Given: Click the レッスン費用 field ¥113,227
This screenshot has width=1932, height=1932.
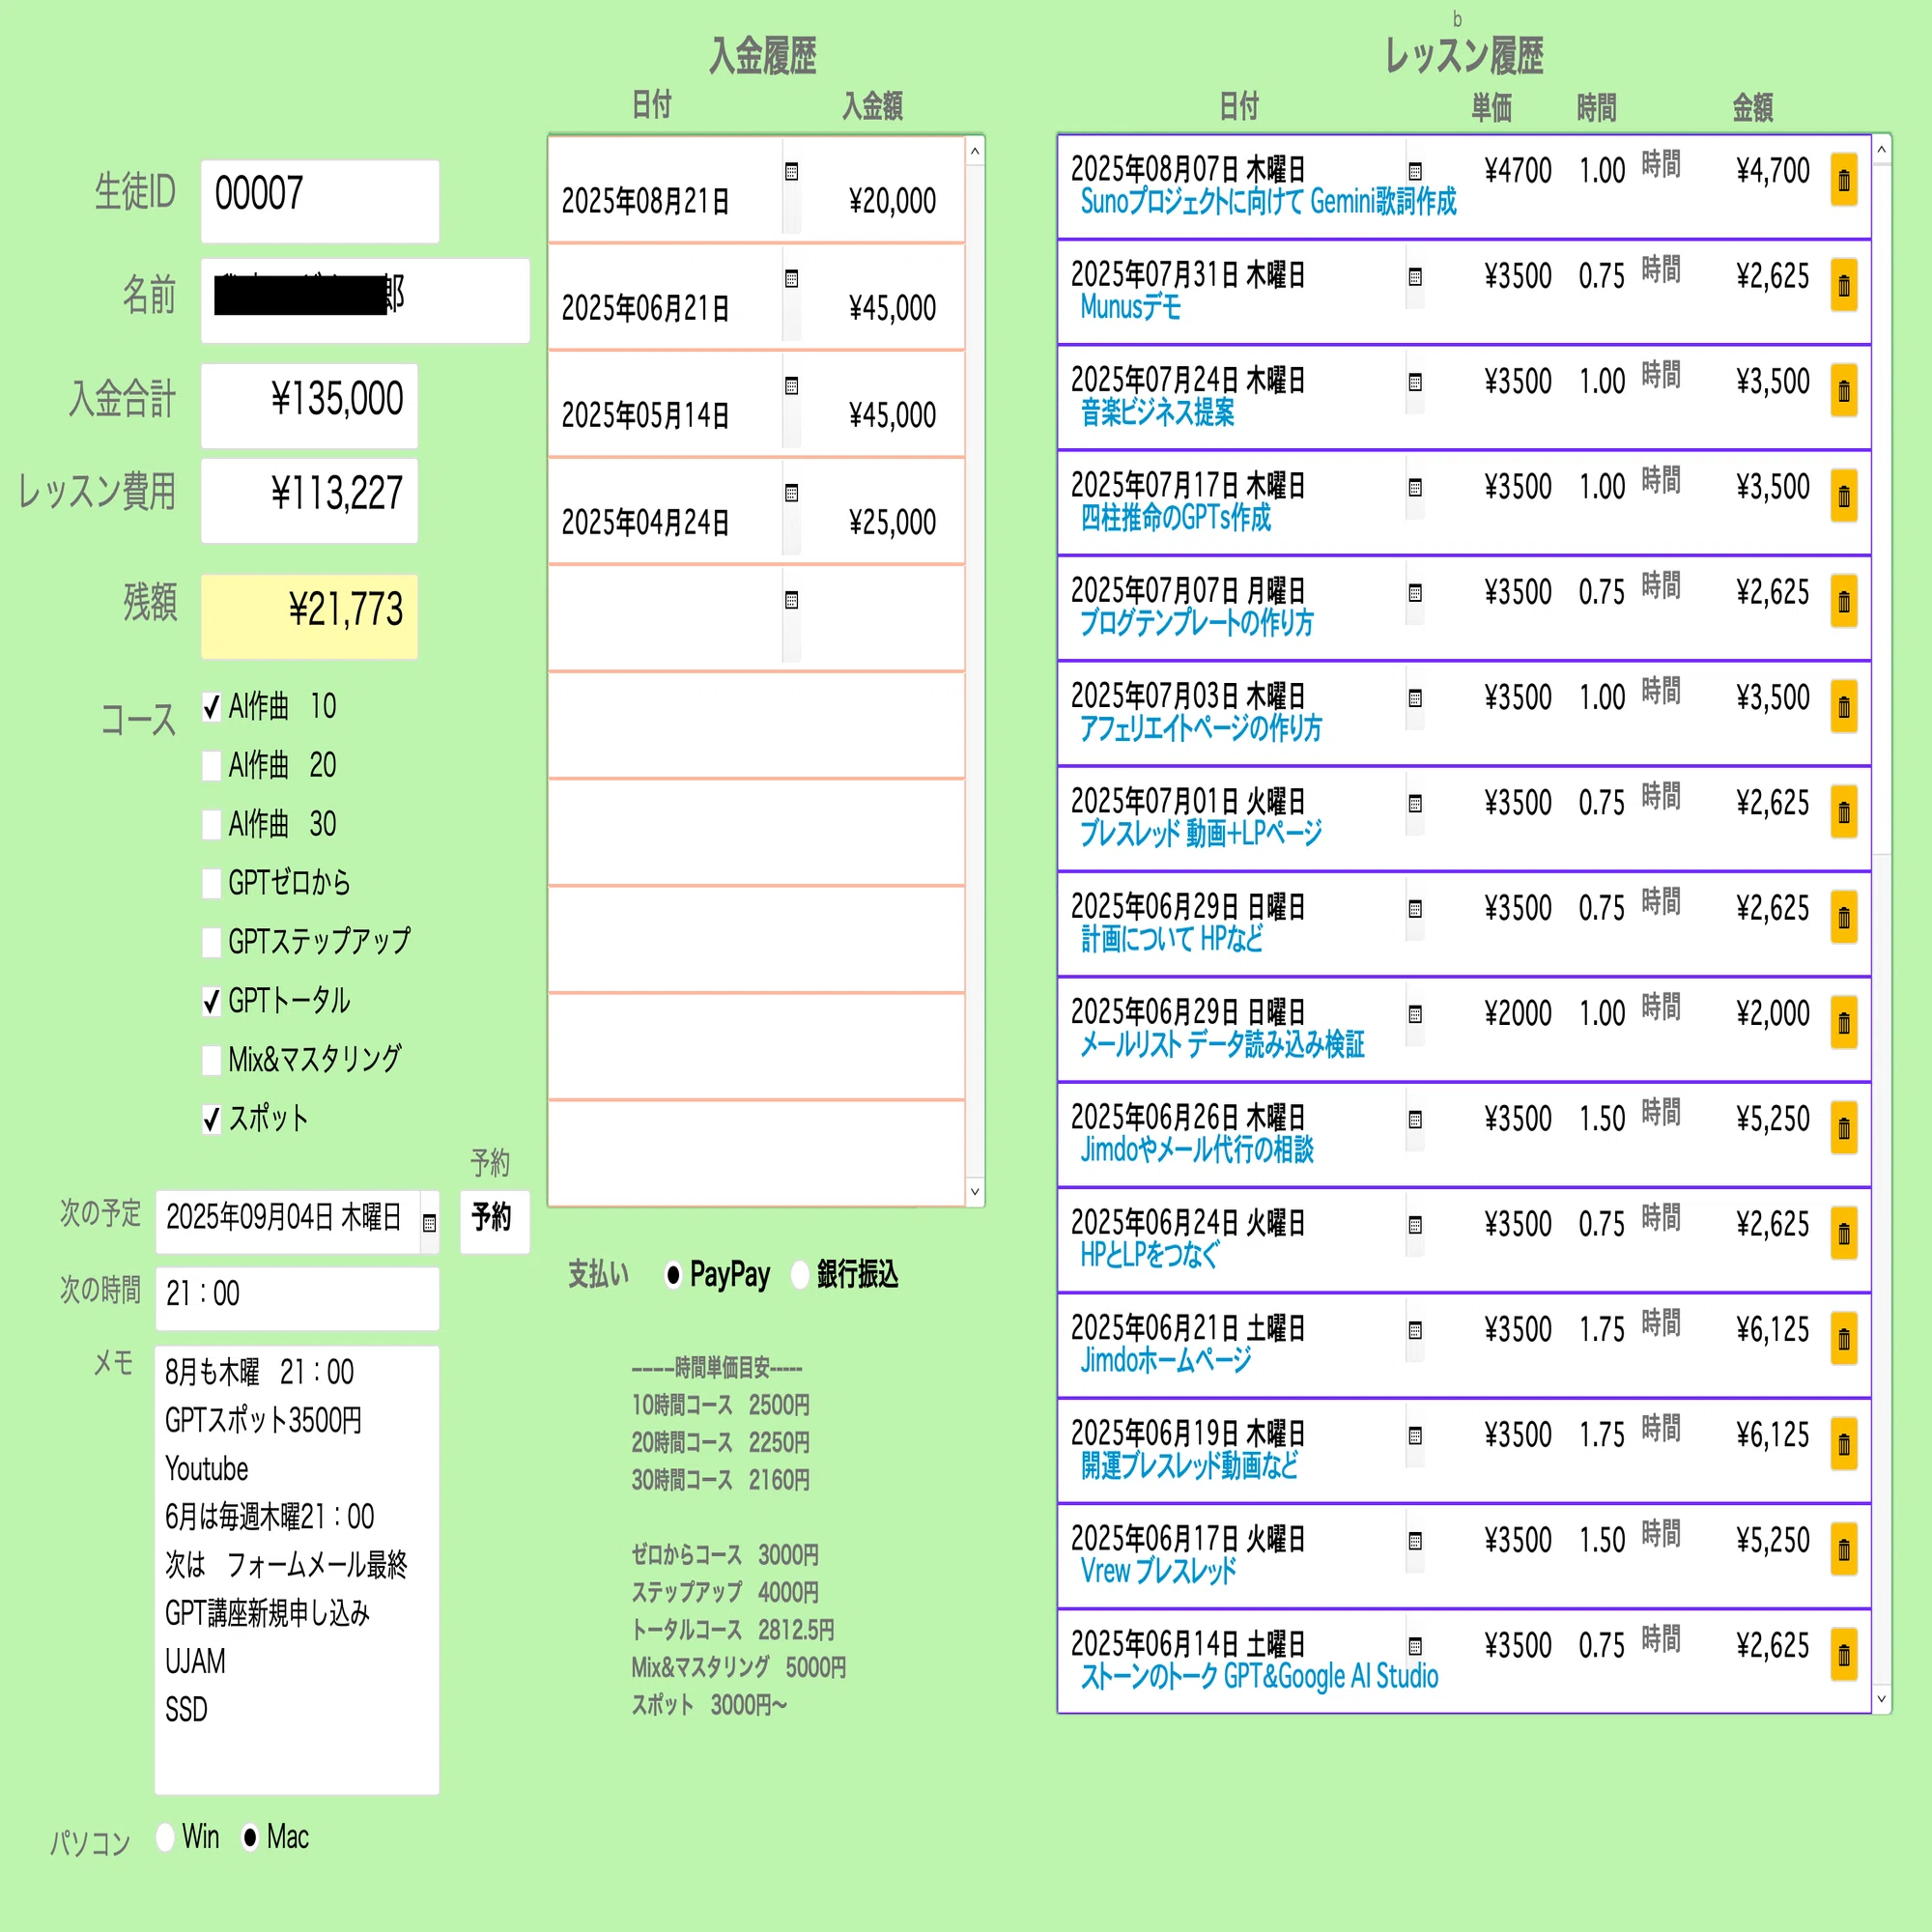Looking at the screenshot, I should (309, 500).
